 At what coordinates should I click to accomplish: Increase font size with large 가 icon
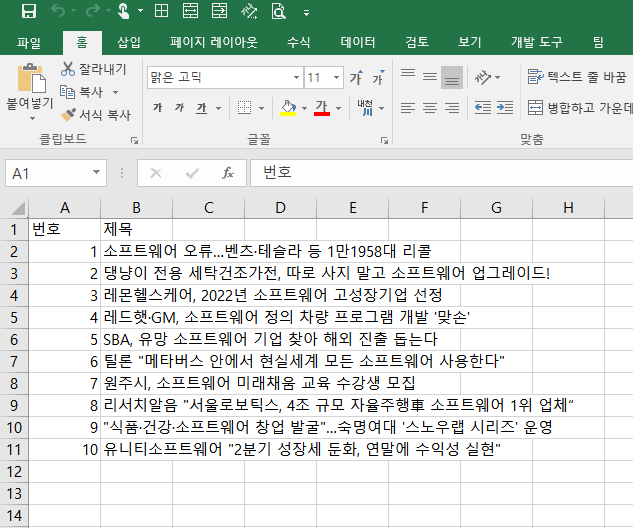[356, 78]
